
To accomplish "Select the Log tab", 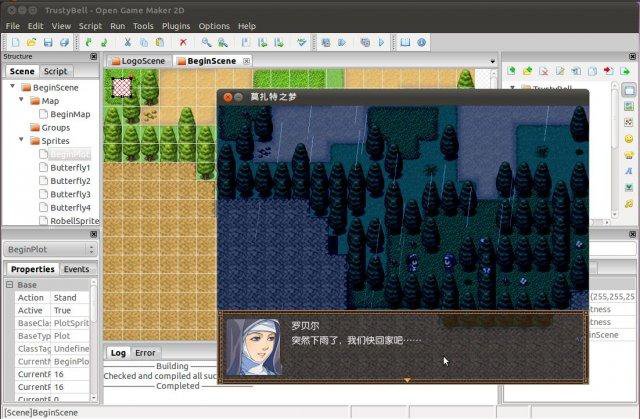I will tap(118, 352).
